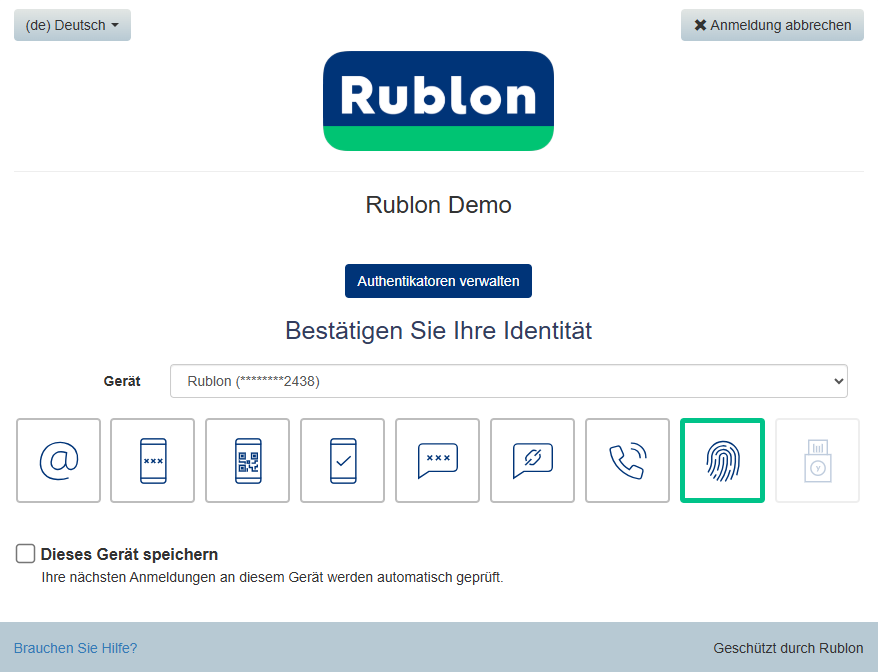Expand the Gerät device selection dropdown
Screen dimensions: 878x672
[508, 381]
